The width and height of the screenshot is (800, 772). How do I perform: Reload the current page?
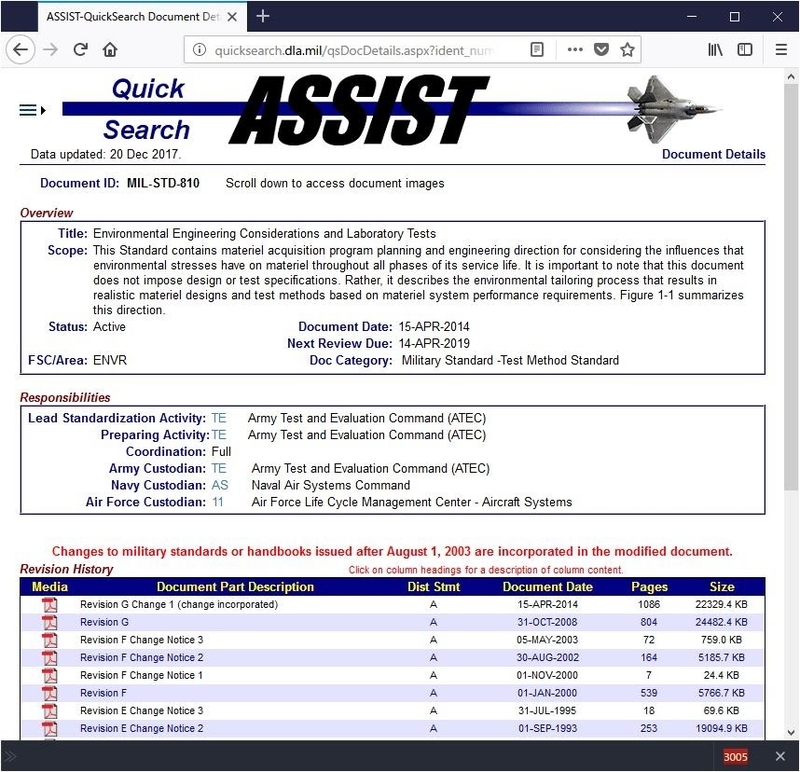pyautogui.click(x=80, y=49)
